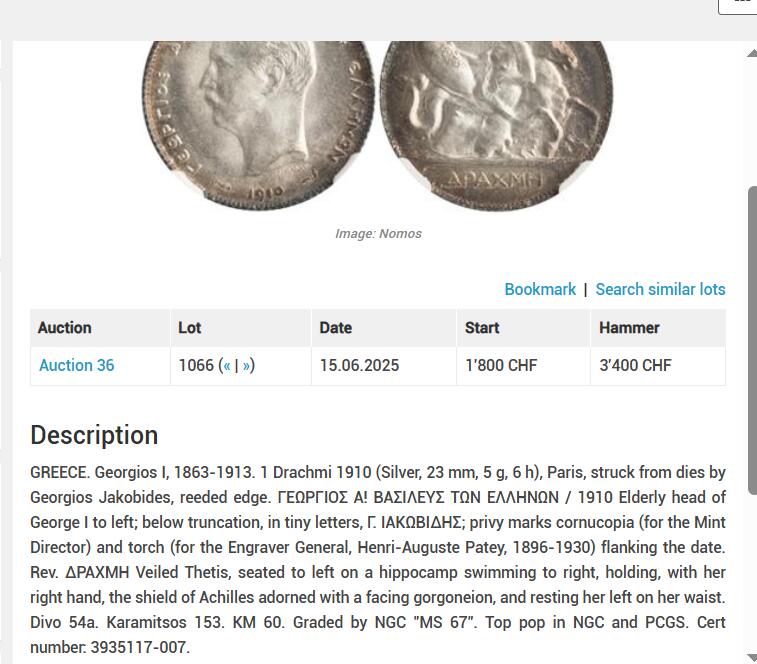Click the scrollbar down arrow
The image size is (757, 664).
(x=752, y=657)
